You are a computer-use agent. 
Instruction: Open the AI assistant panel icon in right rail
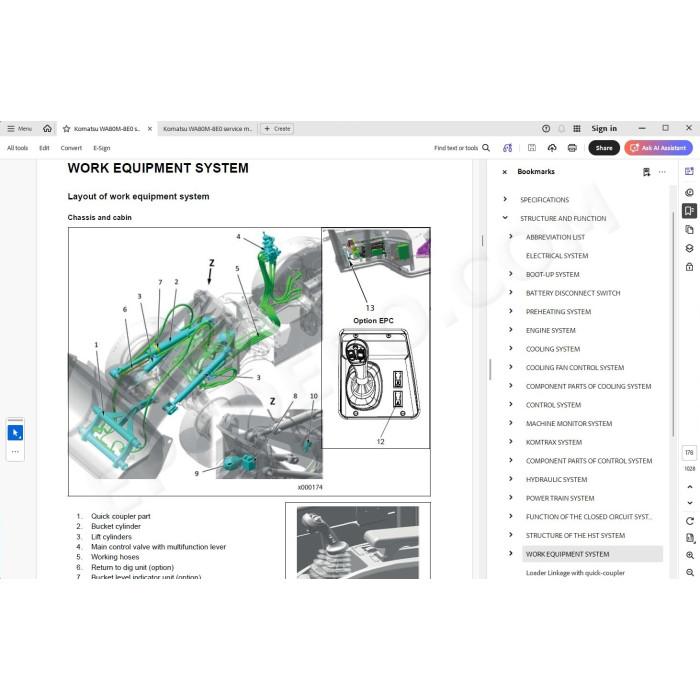[690, 171]
